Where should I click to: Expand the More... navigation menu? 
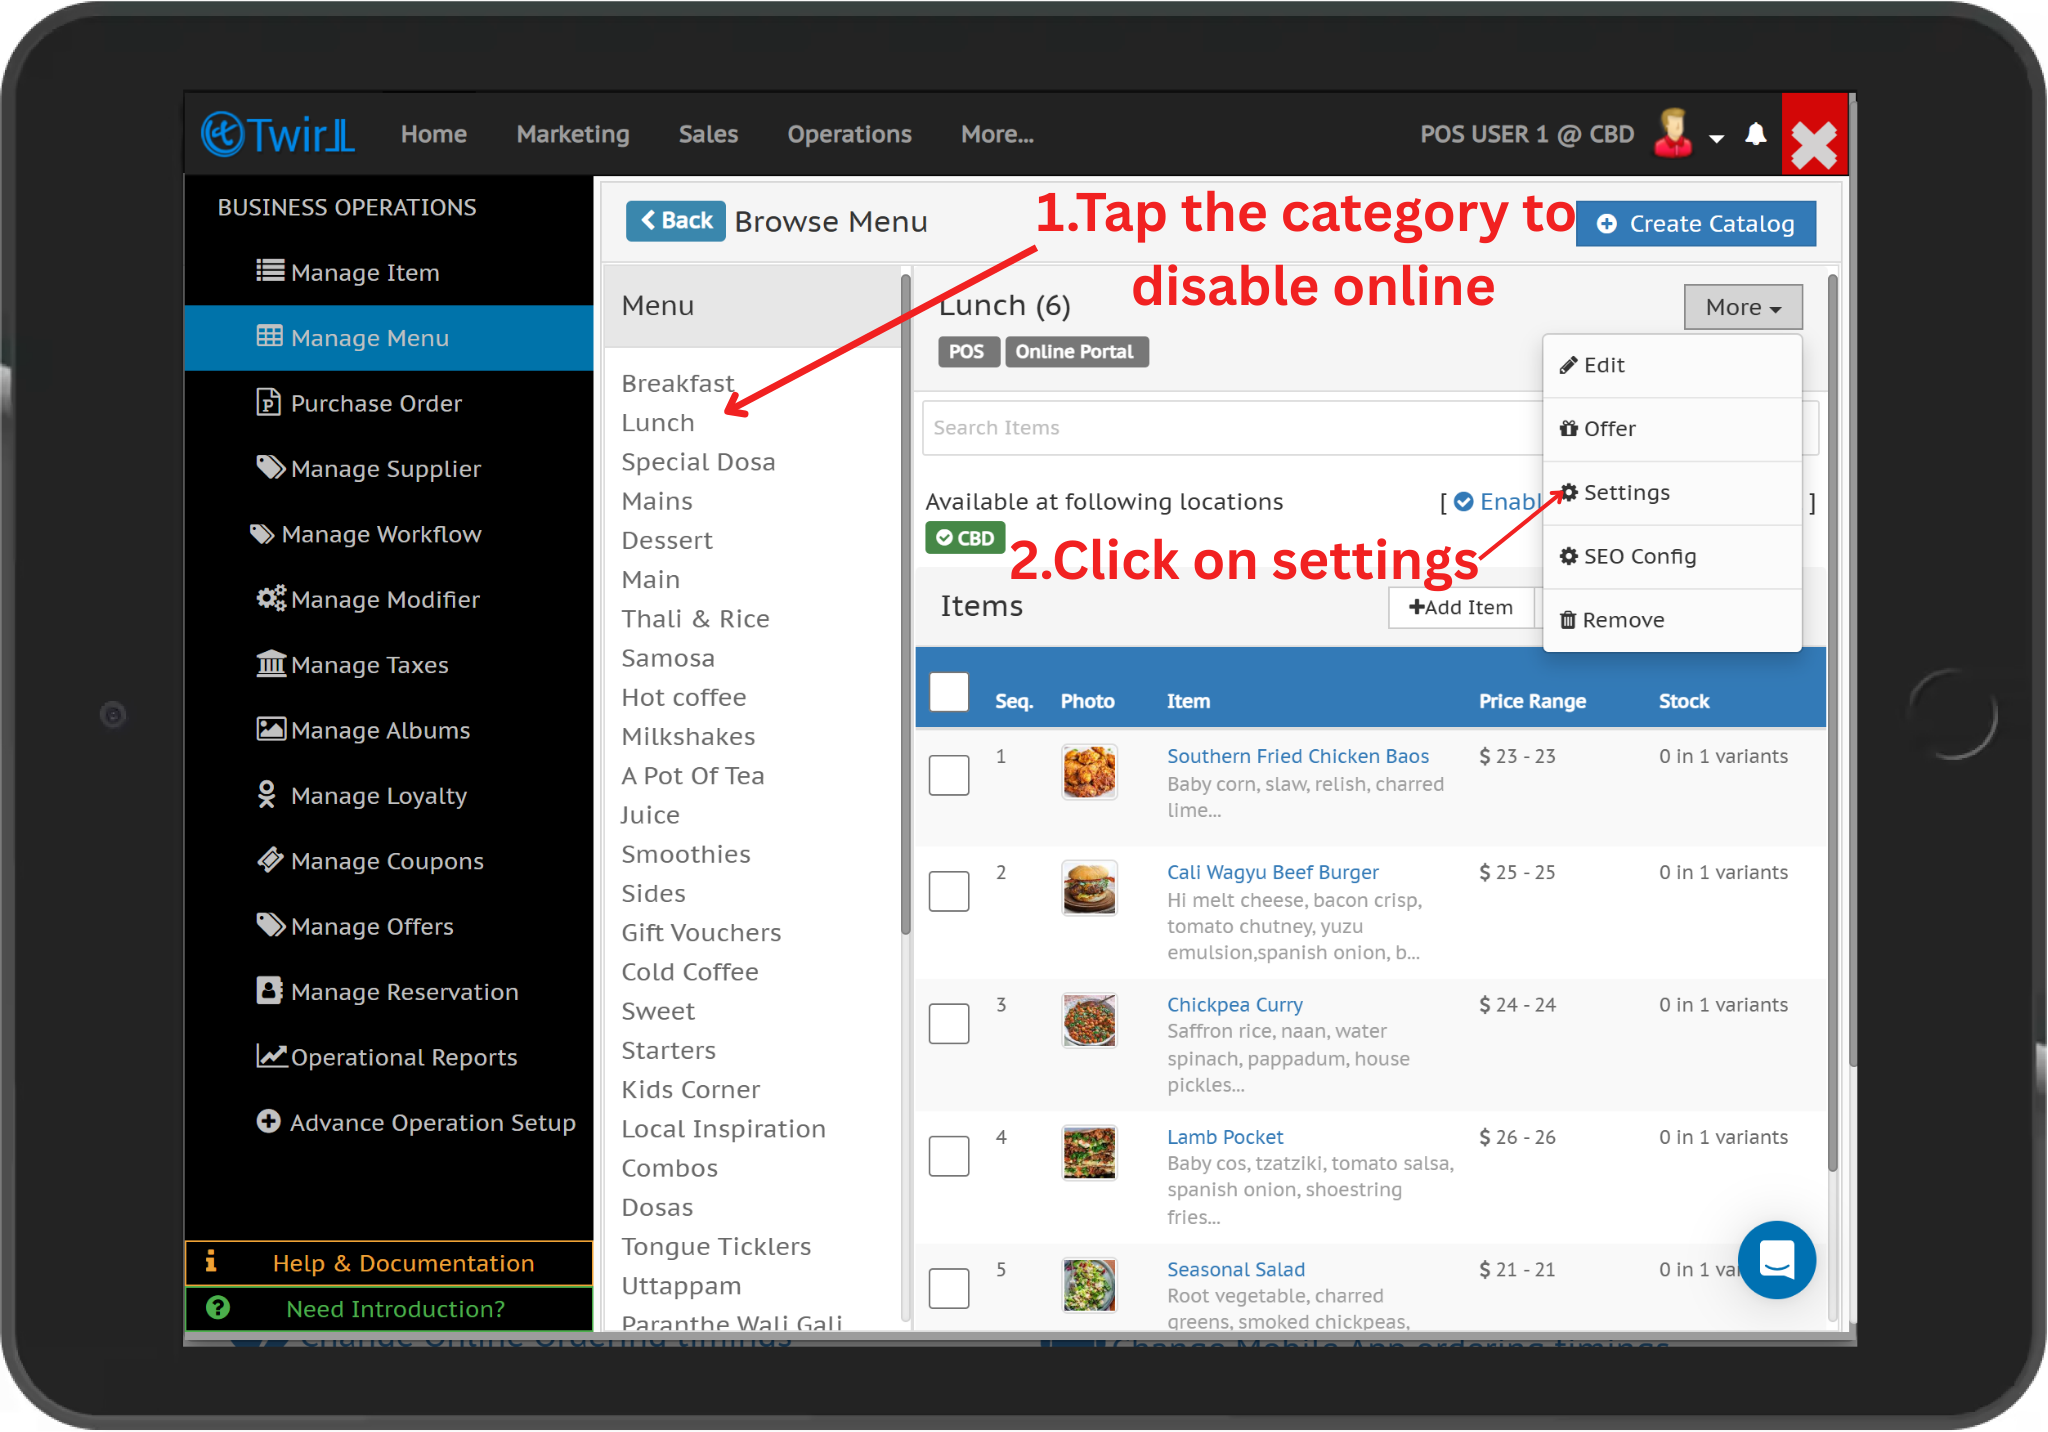pyautogui.click(x=996, y=134)
